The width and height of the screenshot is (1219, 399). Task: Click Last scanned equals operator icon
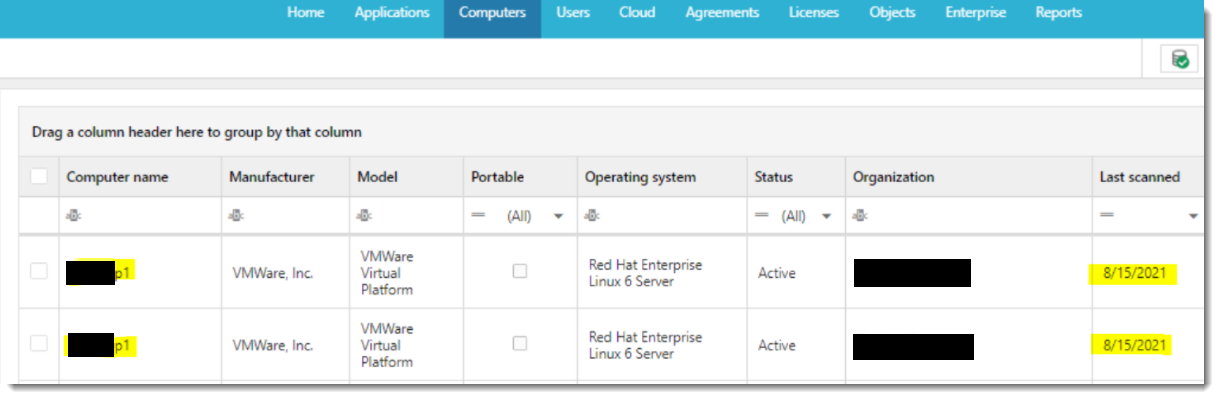click(x=1107, y=215)
